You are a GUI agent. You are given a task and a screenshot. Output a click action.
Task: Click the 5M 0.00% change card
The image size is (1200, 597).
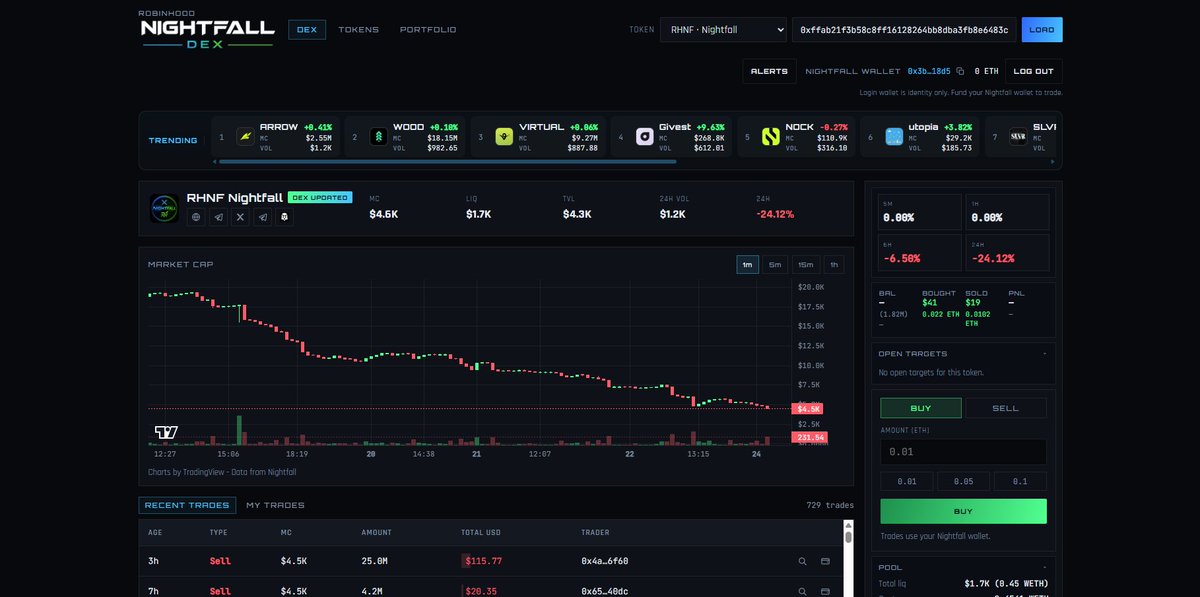pyautogui.click(x=920, y=212)
